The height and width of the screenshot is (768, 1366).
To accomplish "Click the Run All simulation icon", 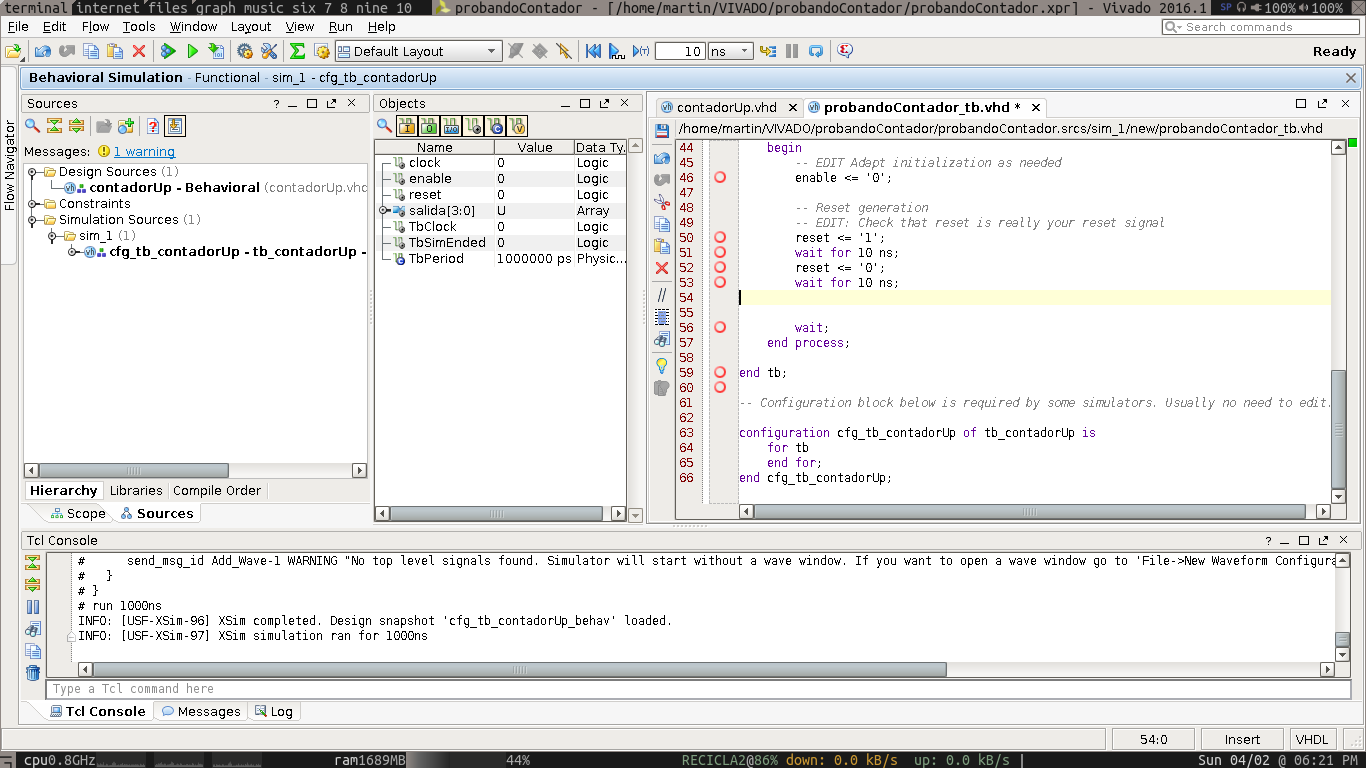I will [617, 51].
